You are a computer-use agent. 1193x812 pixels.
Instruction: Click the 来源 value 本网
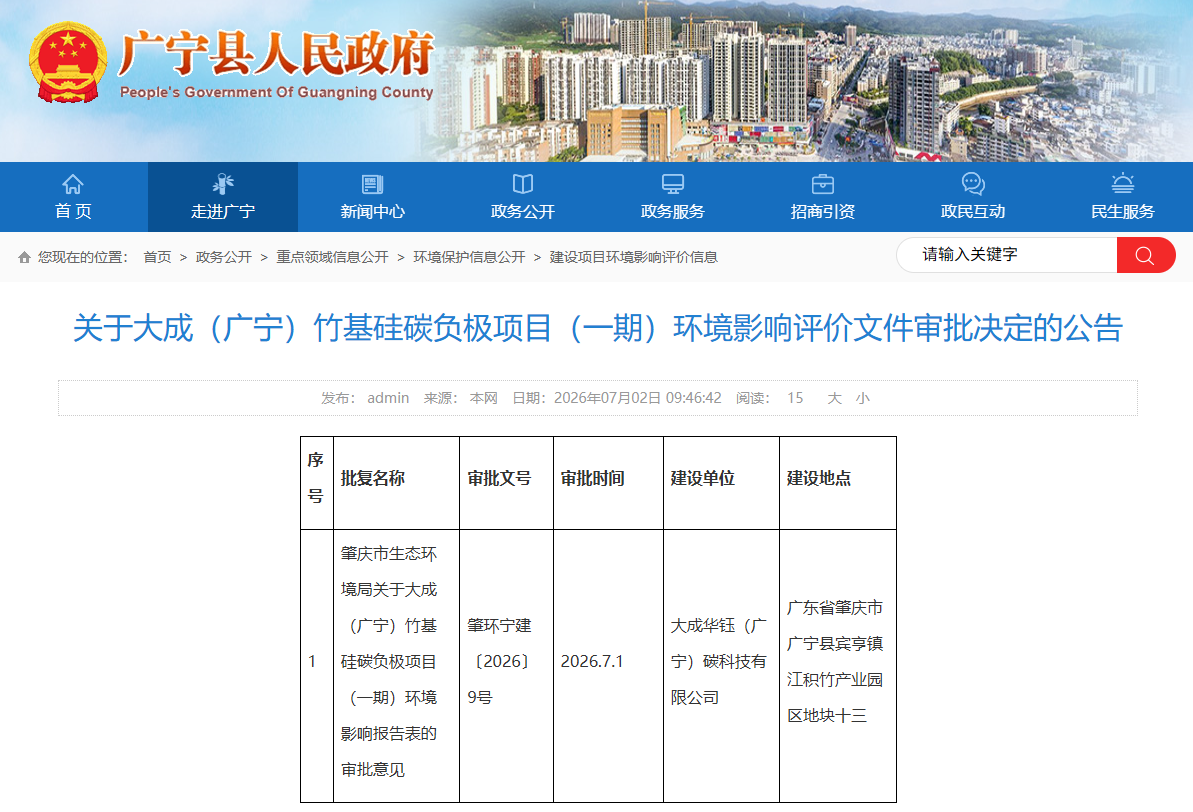[x=484, y=398]
